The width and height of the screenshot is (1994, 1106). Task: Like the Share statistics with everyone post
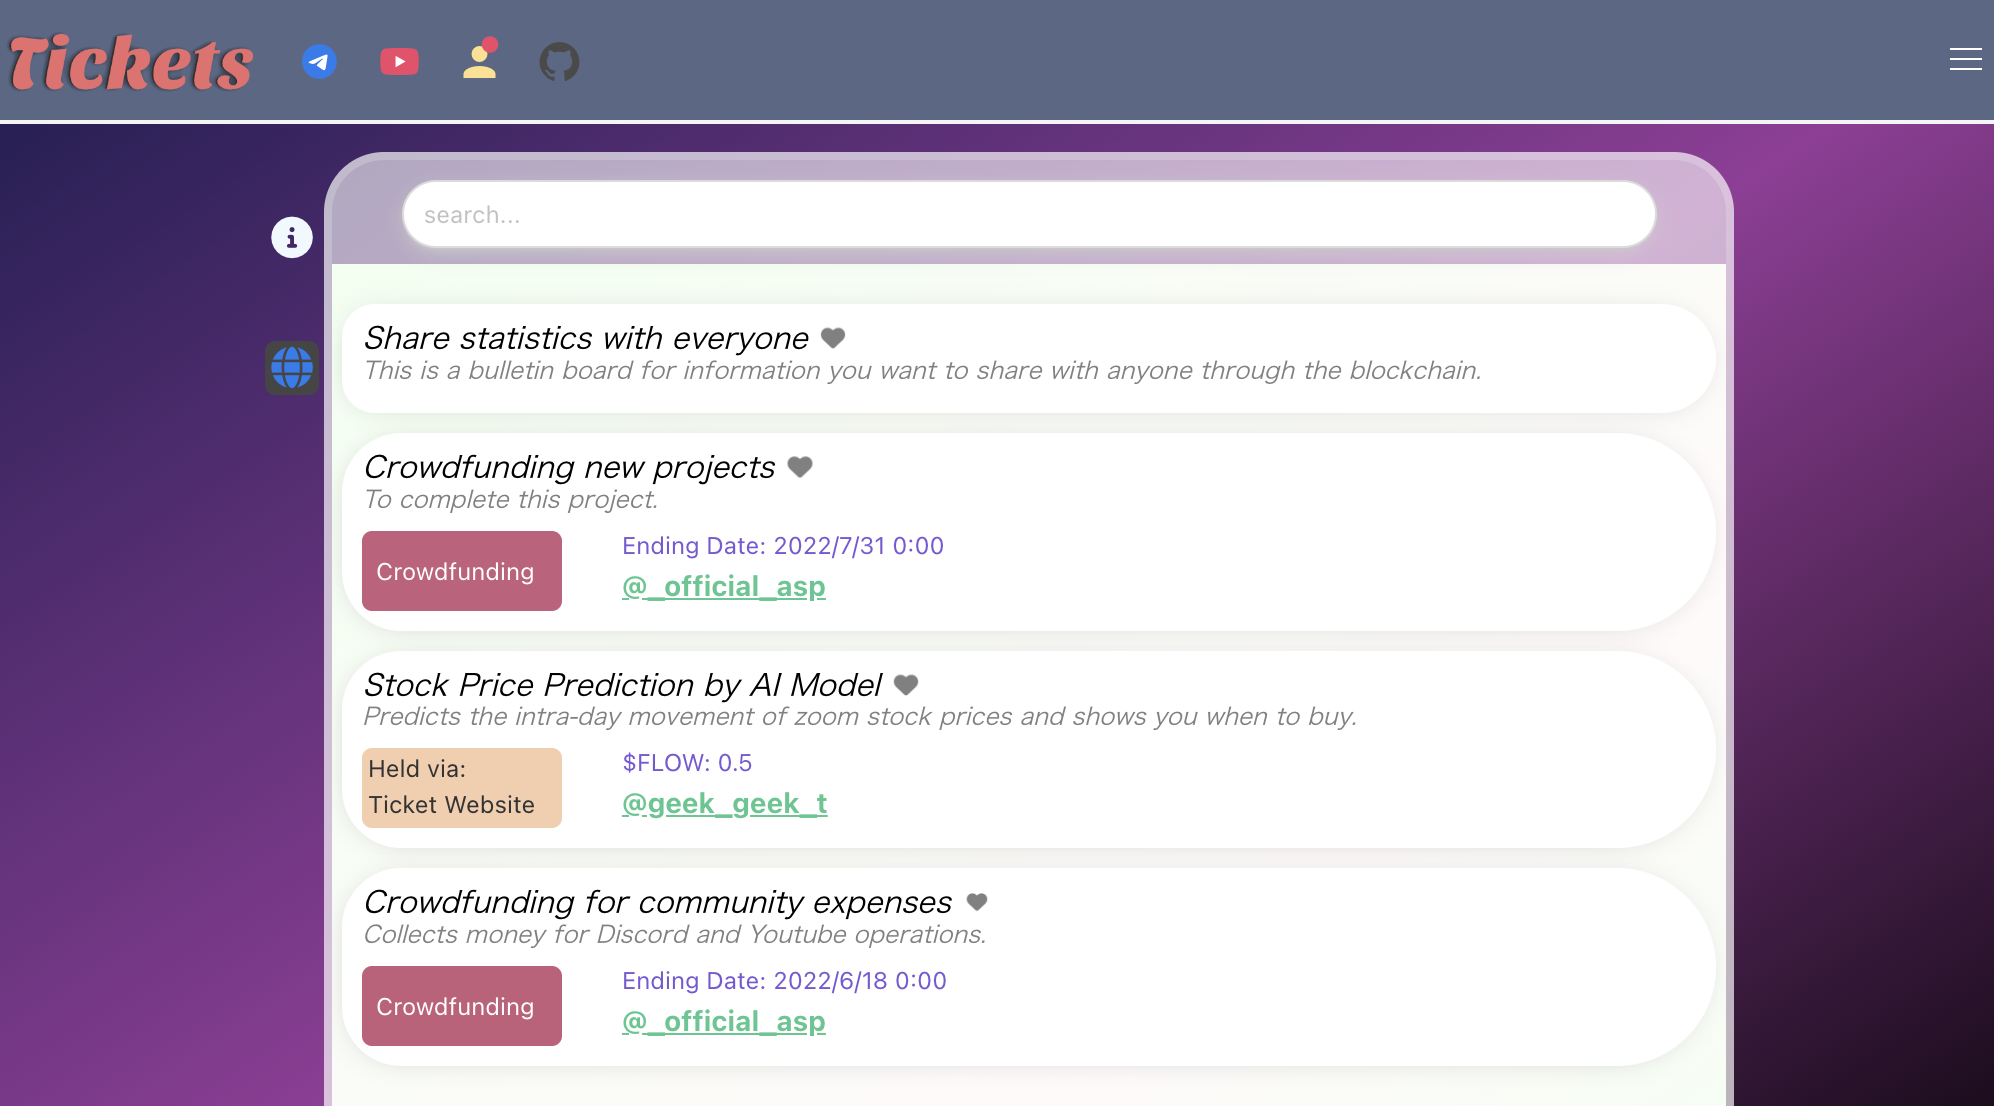[833, 338]
